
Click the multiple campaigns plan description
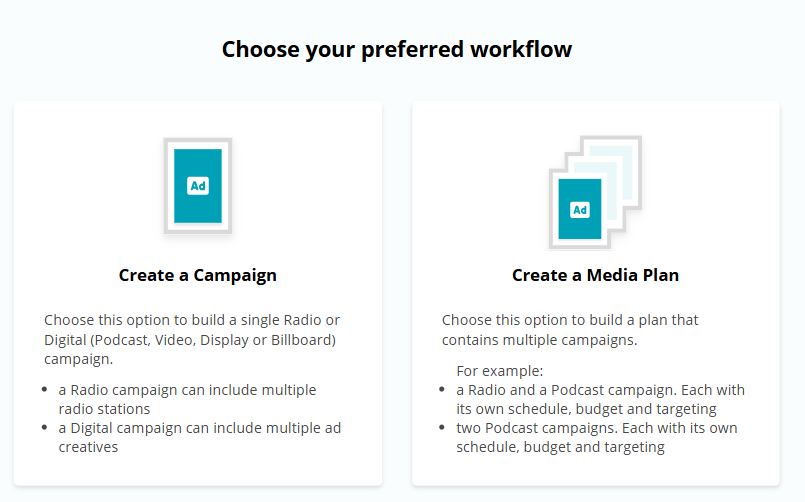tap(570, 330)
